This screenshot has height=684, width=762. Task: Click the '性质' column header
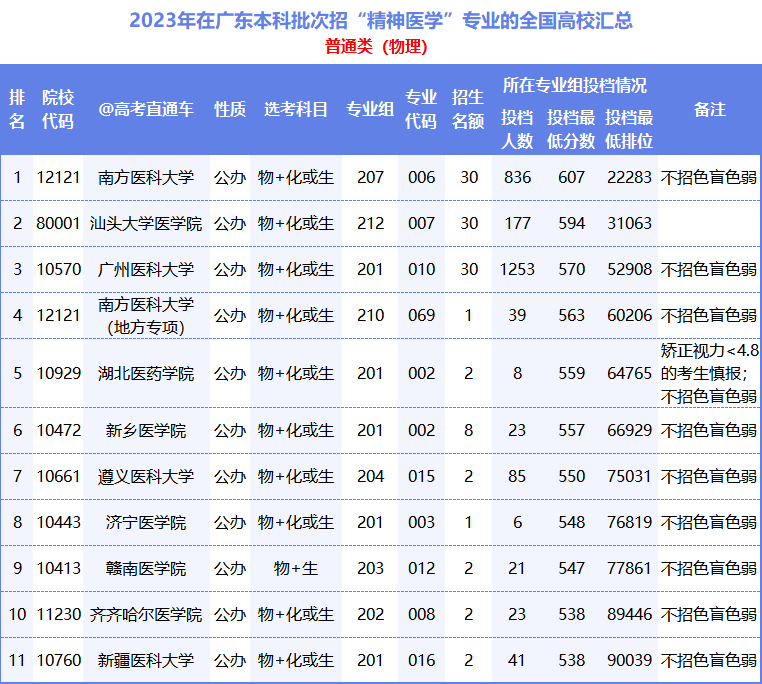click(x=230, y=109)
